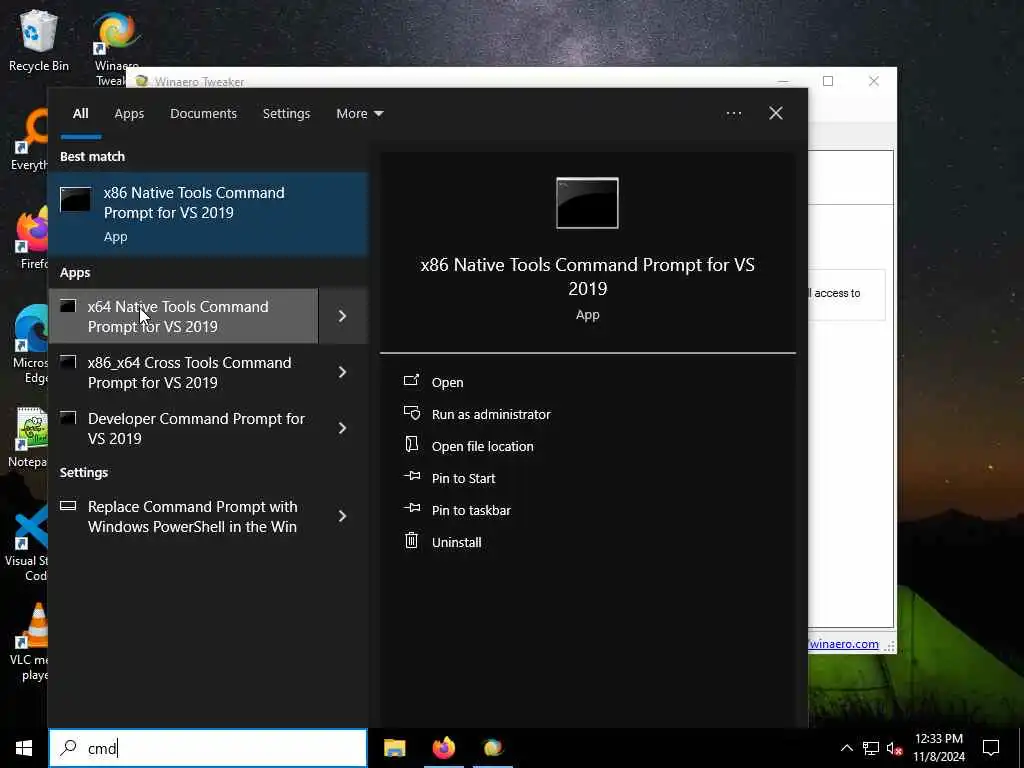The image size is (1024, 768).
Task: Open the Action Center notifications icon
Action: click(x=991, y=748)
